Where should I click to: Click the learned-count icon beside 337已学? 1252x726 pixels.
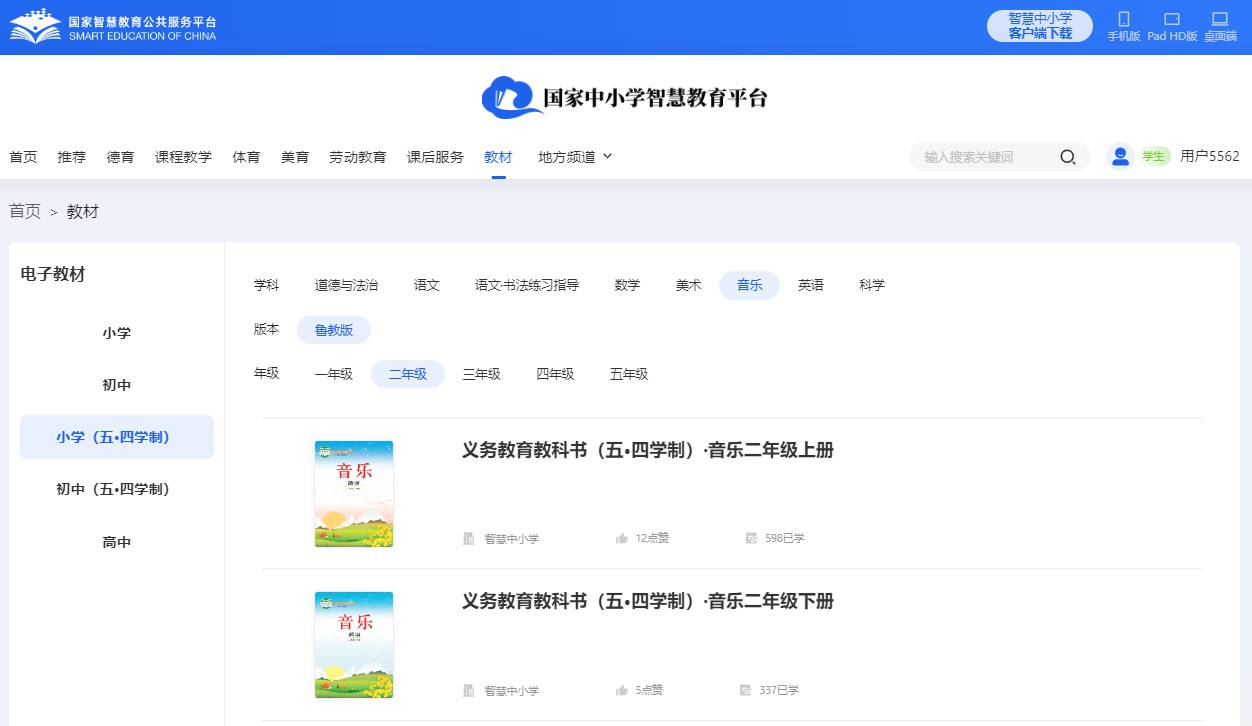click(x=745, y=690)
